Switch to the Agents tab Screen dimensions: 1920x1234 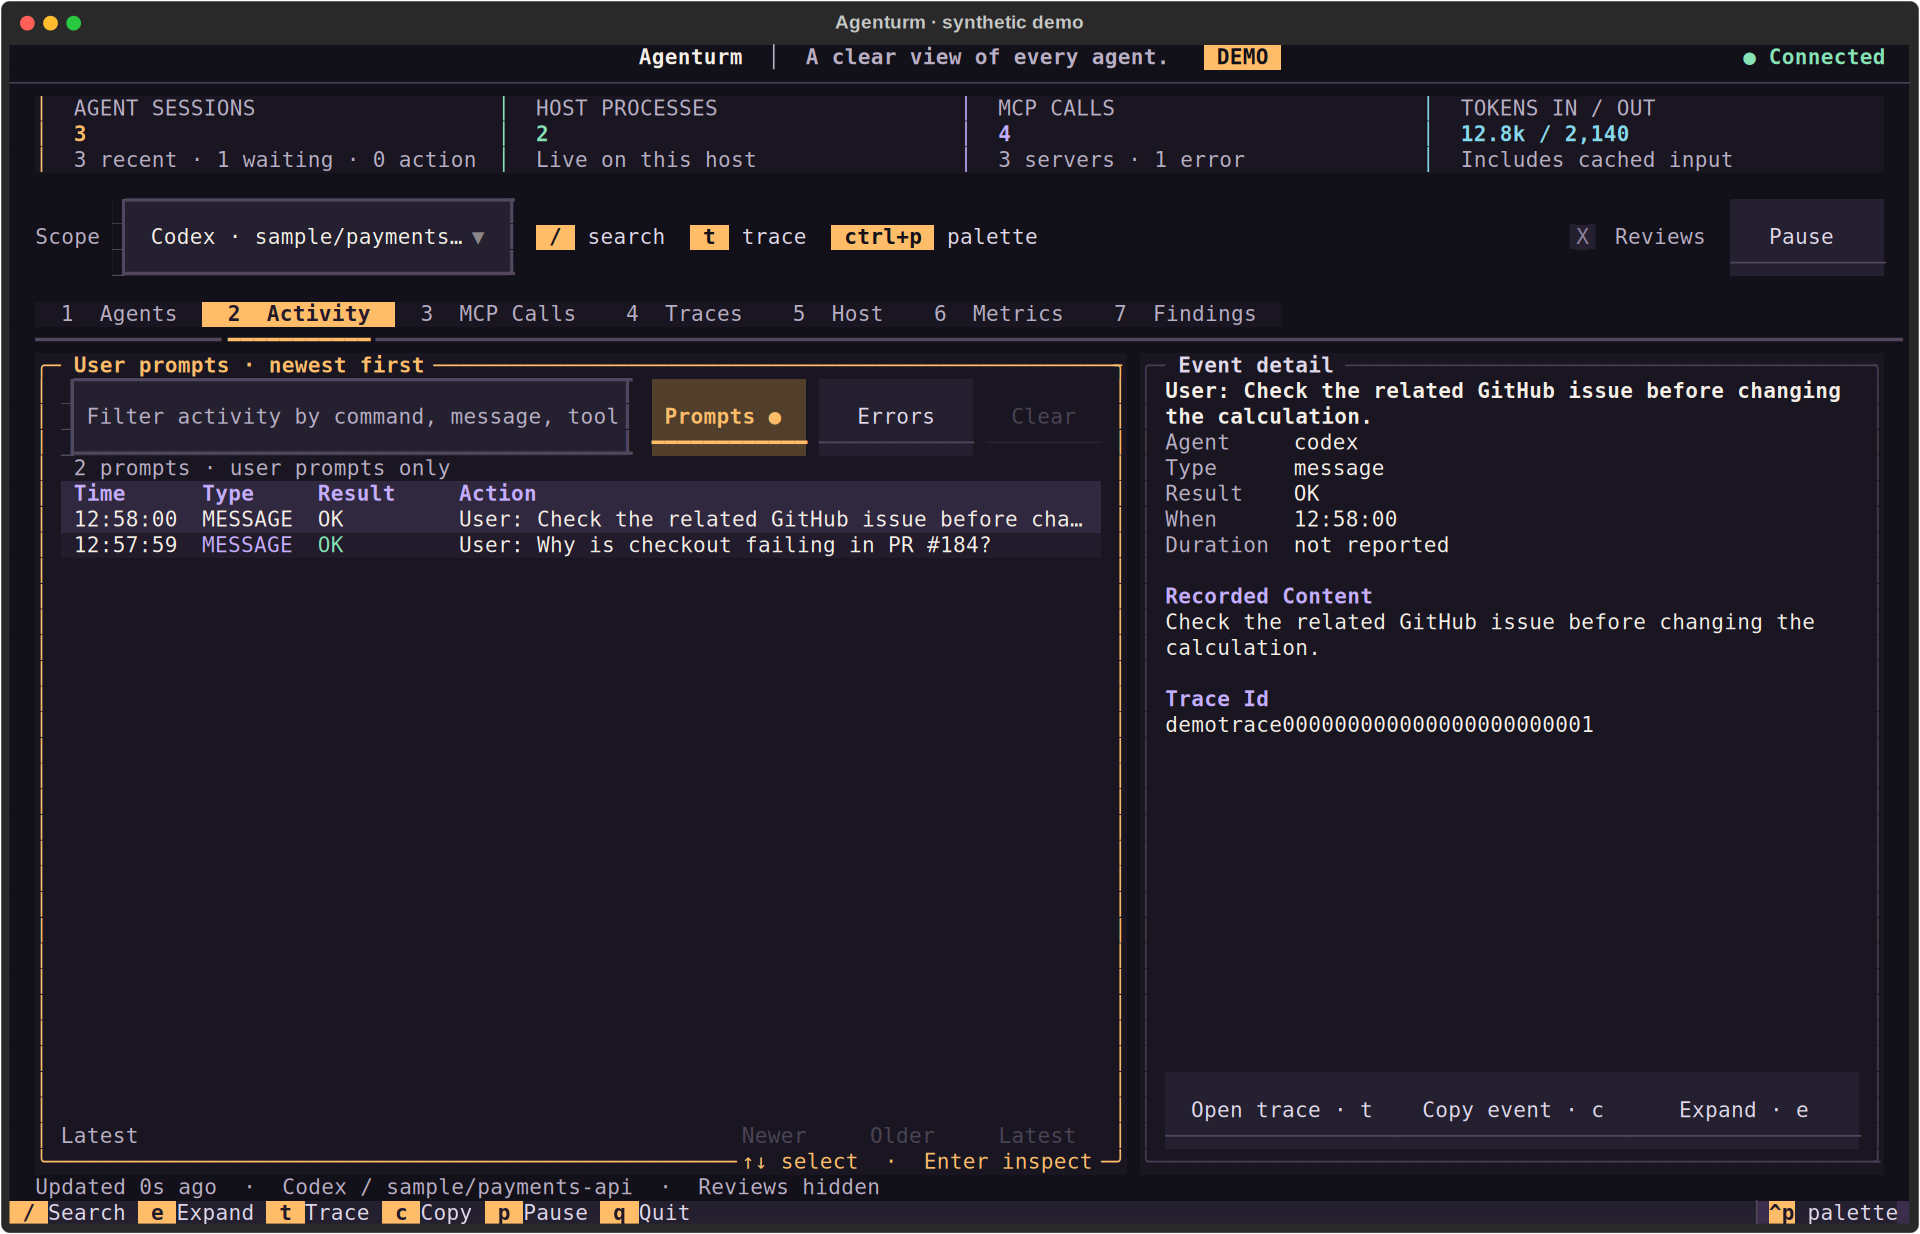[x=119, y=314]
